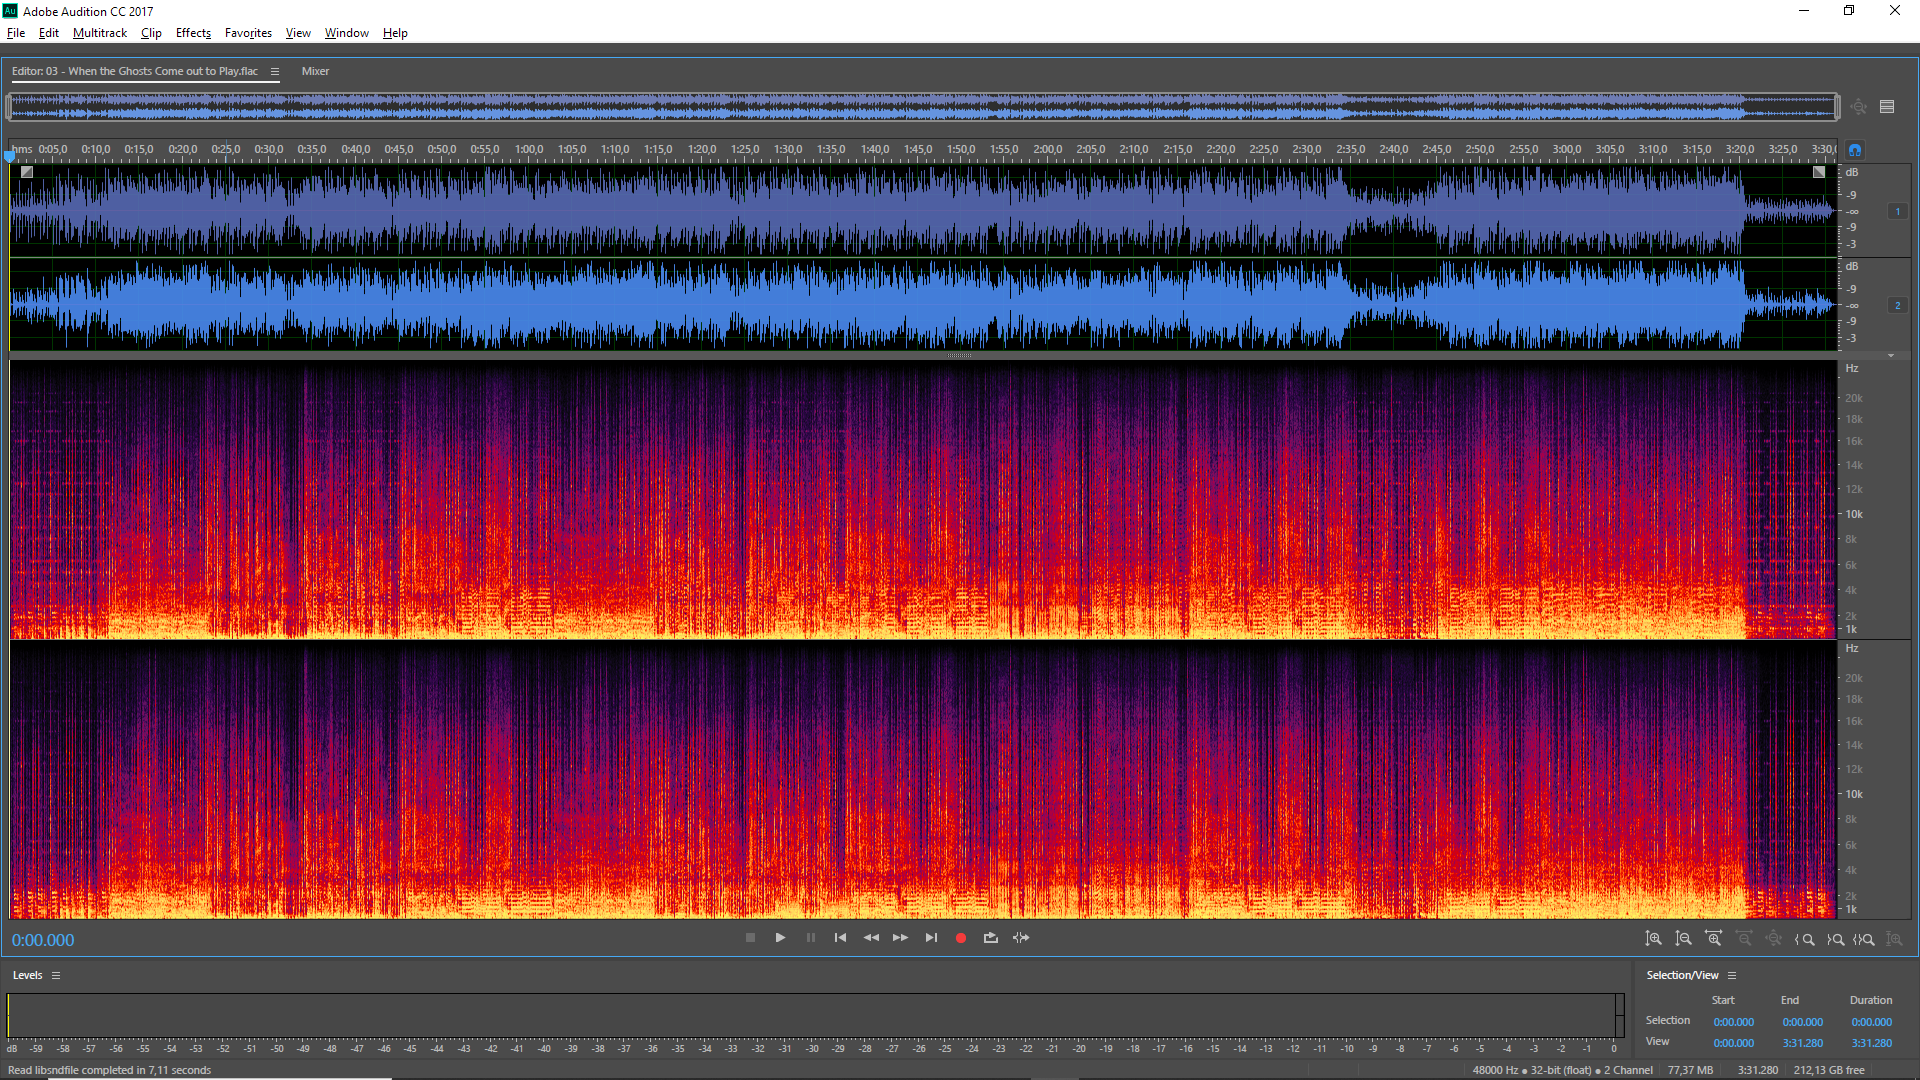Click the overview navigator waveform bar
Viewport: 1920px width, 1080px height.
(922, 106)
